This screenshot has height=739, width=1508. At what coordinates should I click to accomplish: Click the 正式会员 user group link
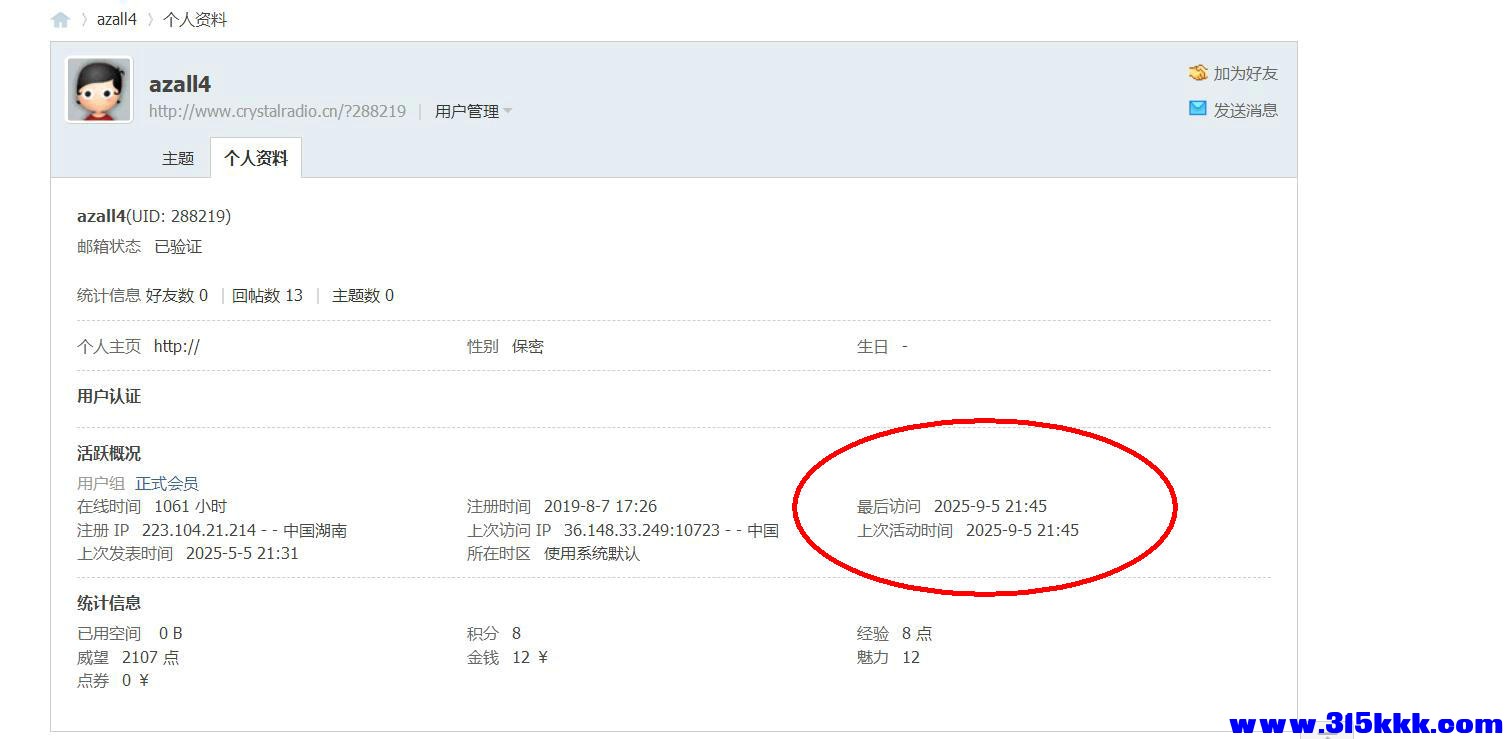[x=167, y=483]
